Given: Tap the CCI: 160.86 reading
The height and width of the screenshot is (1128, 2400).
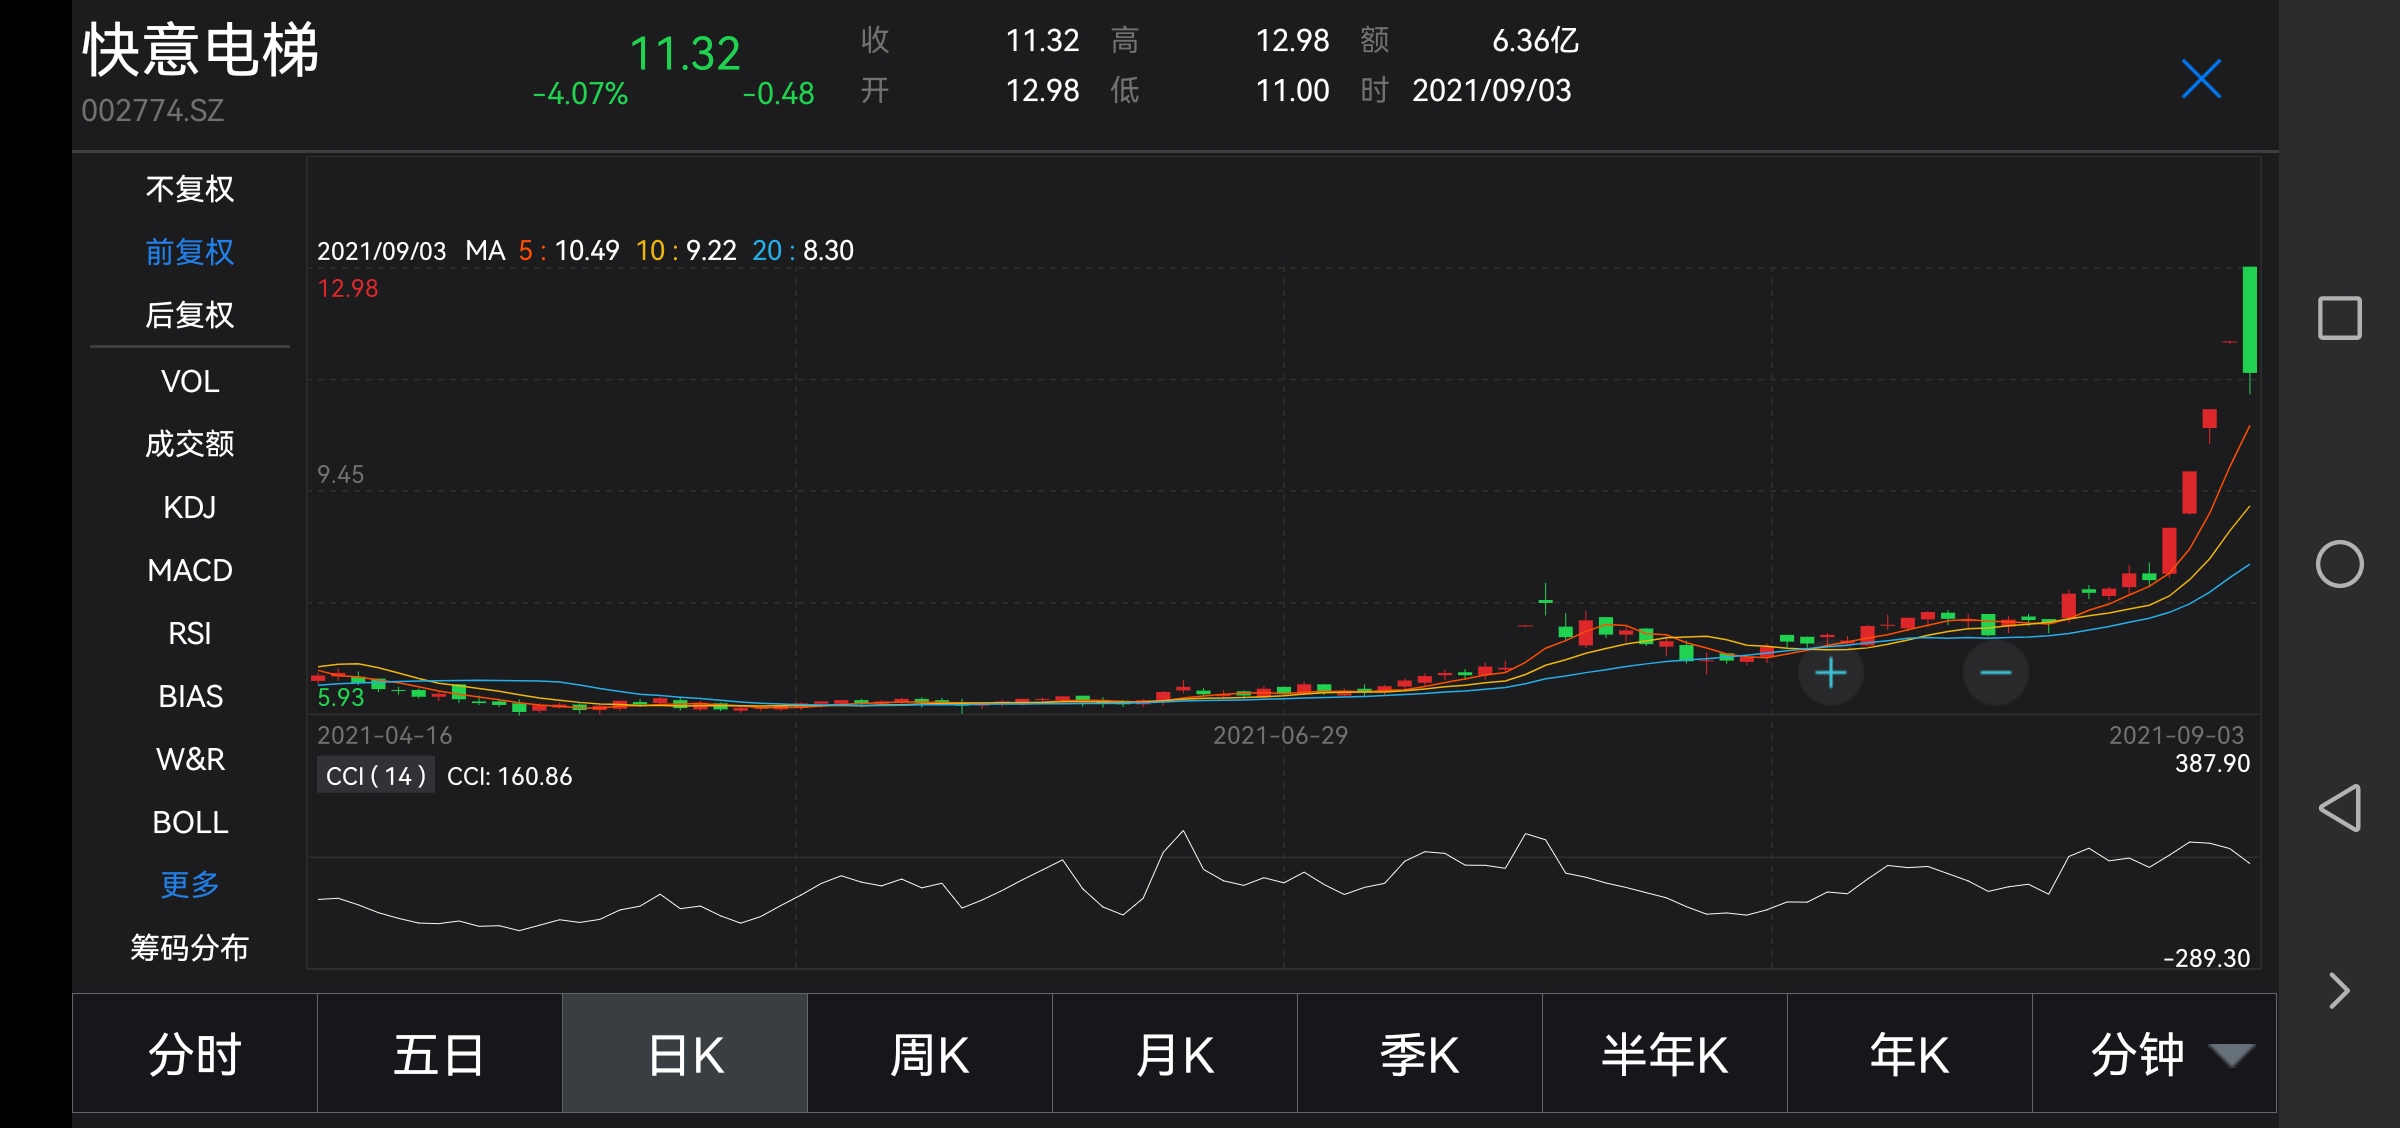Looking at the screenshot, I should (509, 776).
